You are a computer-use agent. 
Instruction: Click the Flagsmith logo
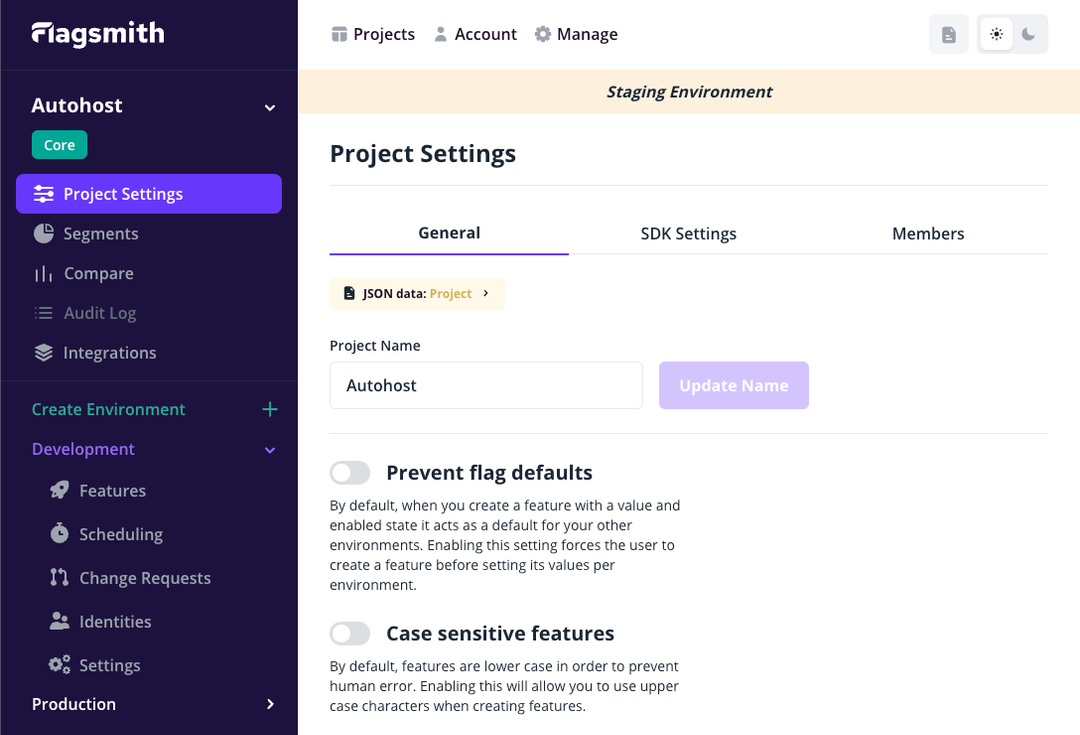click(x=96, y=33)
